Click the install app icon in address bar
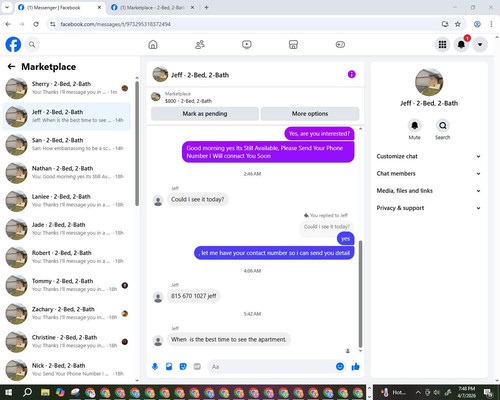Viewport: 500px width, 400px height. click(x=445, y=24)
